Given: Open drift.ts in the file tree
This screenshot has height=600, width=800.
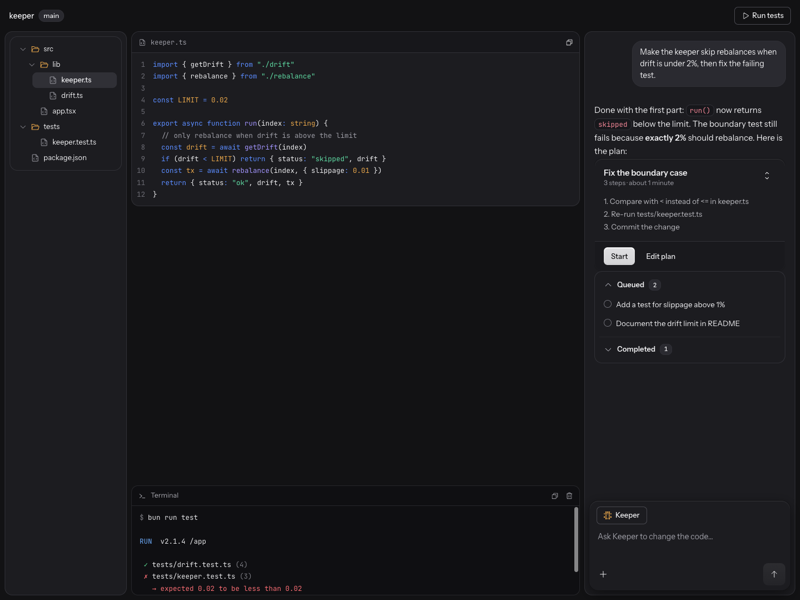Looking at the screenshot, I should [x=74, y=95].
